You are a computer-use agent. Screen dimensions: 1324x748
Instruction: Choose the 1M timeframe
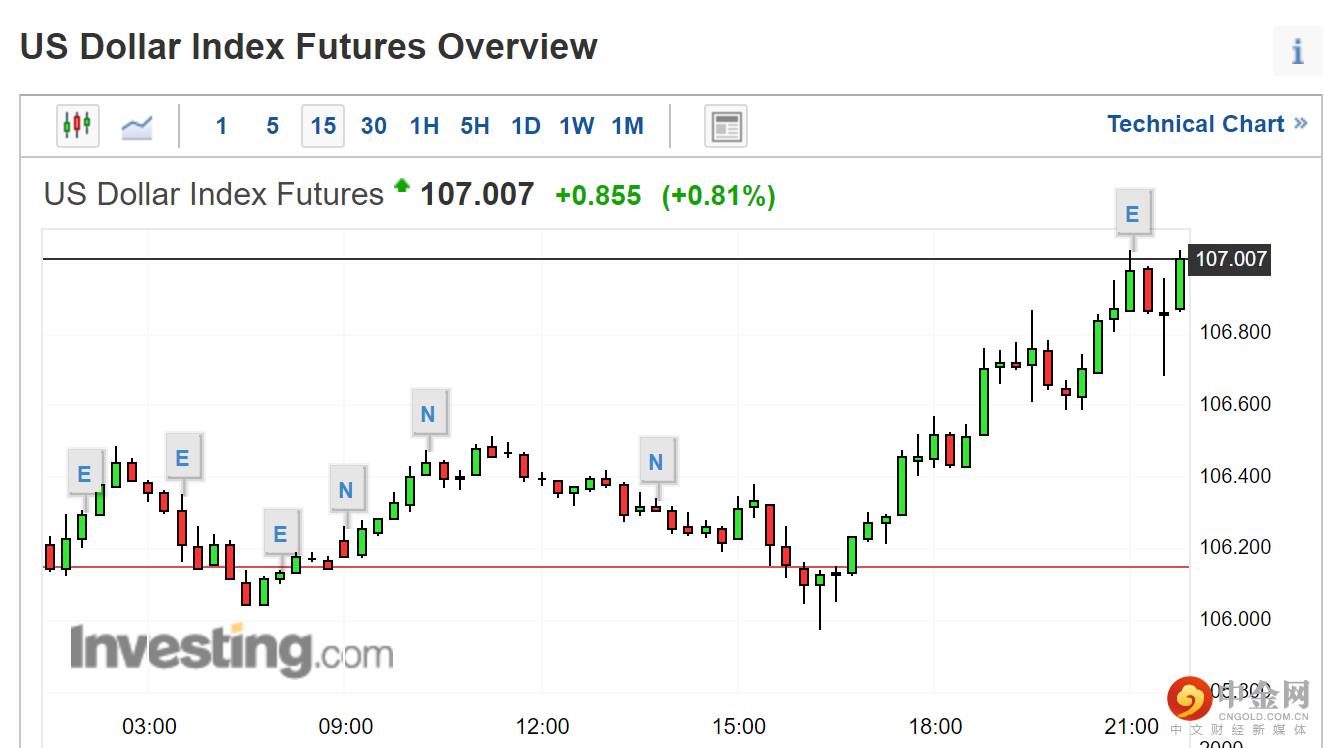click(628, 126)
